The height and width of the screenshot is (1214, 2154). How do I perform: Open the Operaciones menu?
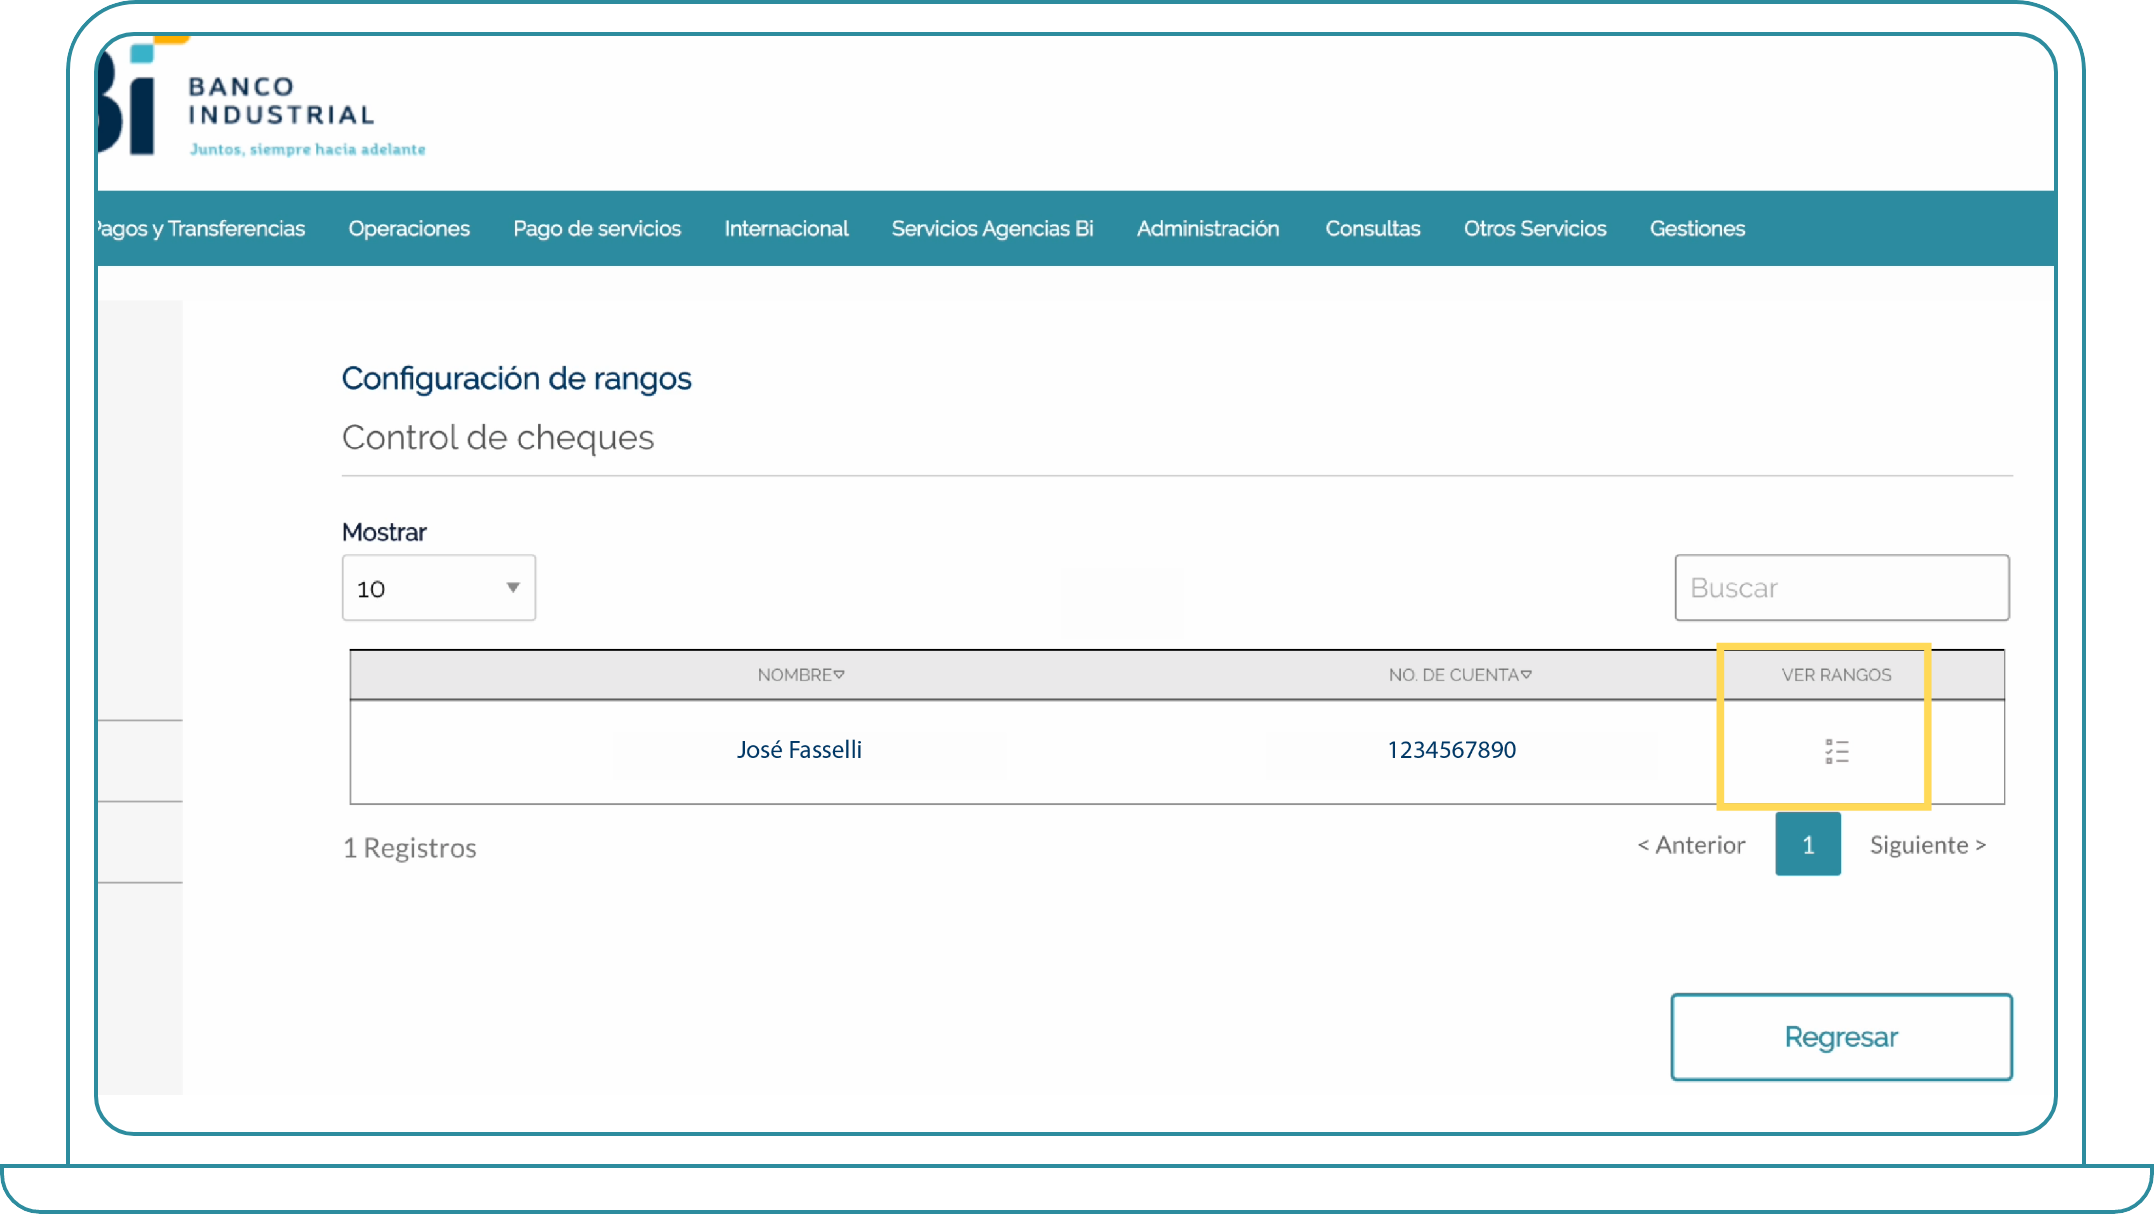click(x=409, y=228)
